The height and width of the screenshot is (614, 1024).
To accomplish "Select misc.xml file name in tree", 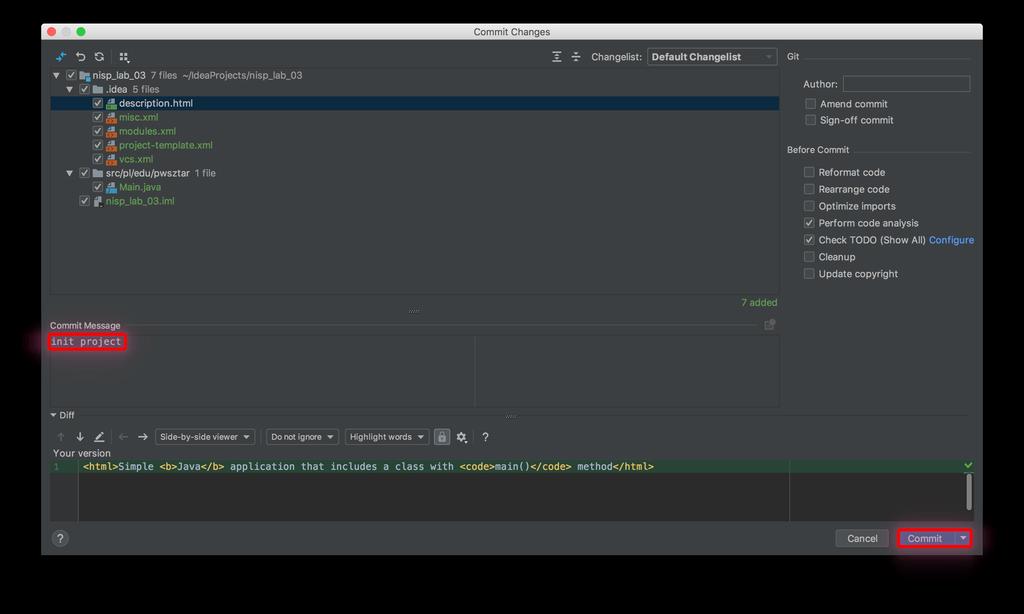I will click(x=138, y=117).
